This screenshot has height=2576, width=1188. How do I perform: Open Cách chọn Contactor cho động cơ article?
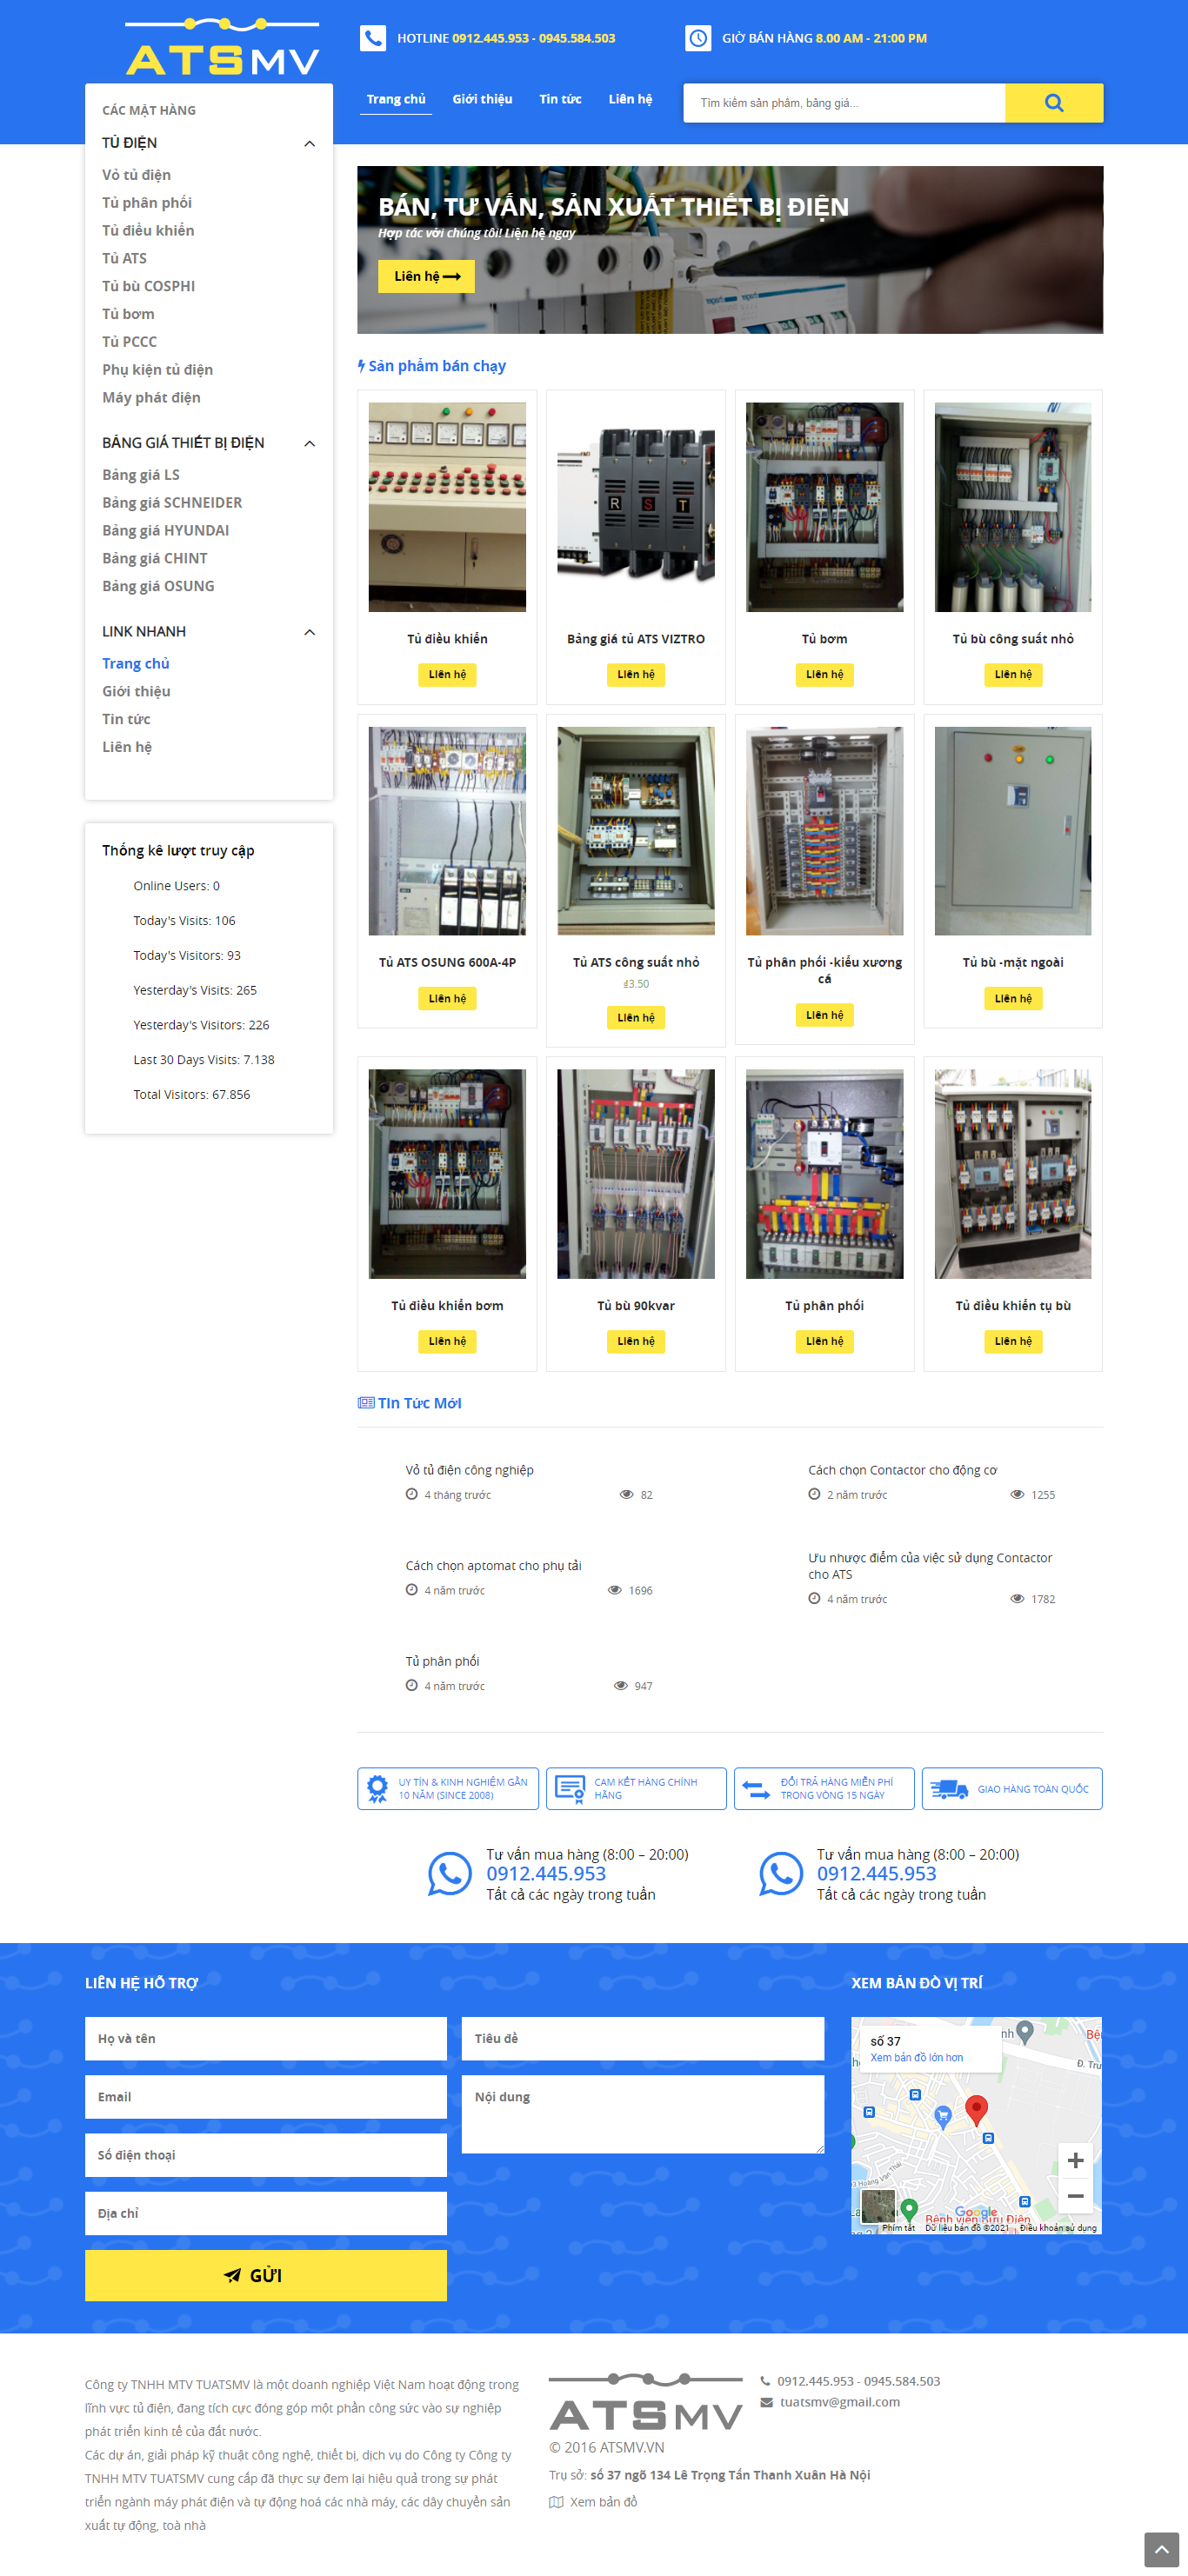point(902,1470)
